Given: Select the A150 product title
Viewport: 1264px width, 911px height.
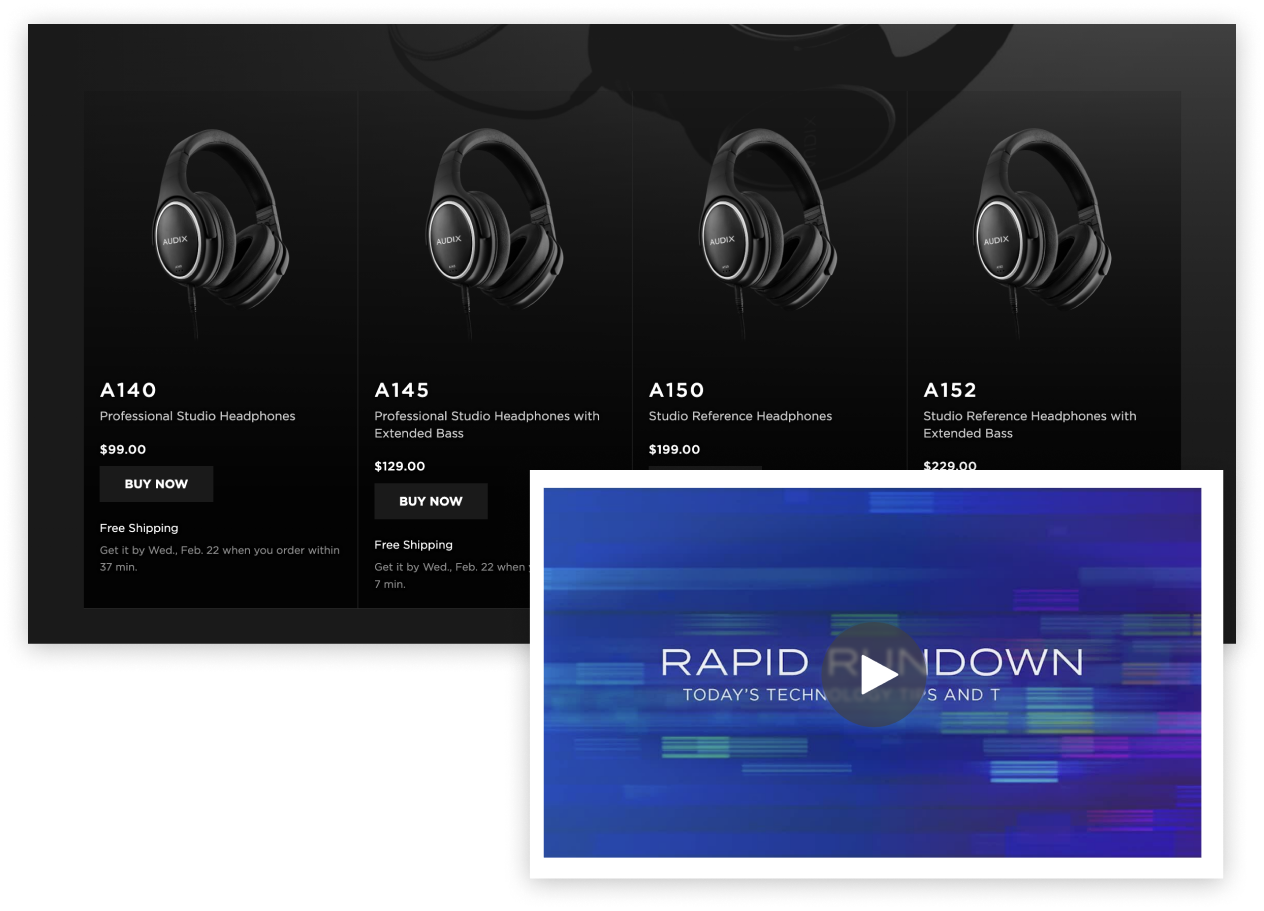Looking at the screenshot, I should click(x=677, y=390).
